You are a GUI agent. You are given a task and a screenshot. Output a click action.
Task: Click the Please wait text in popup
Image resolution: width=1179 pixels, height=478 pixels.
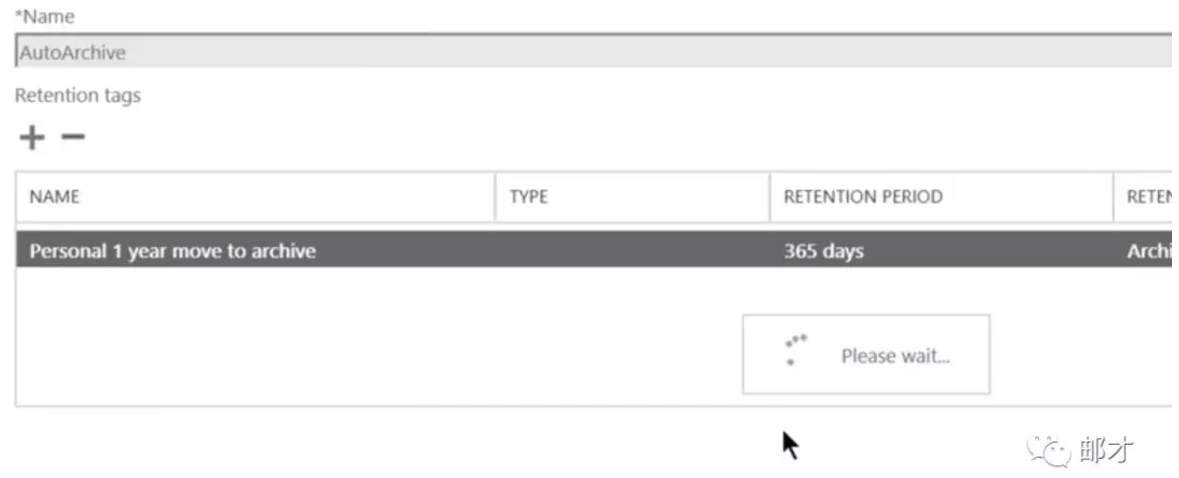click(x=895, y=356)
